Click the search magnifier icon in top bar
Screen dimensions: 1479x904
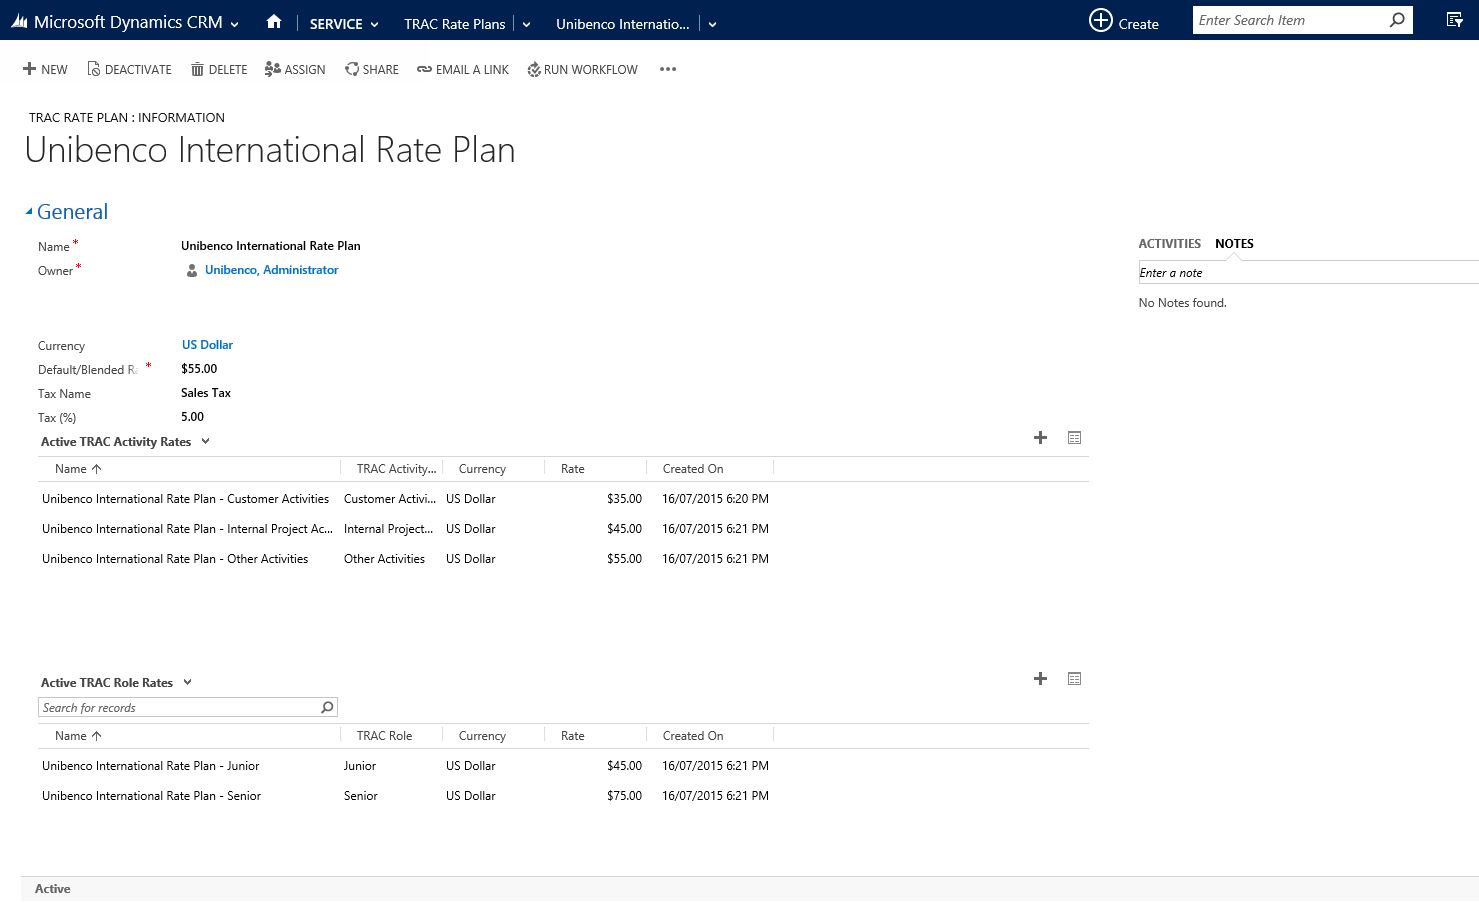point(1397,20)
